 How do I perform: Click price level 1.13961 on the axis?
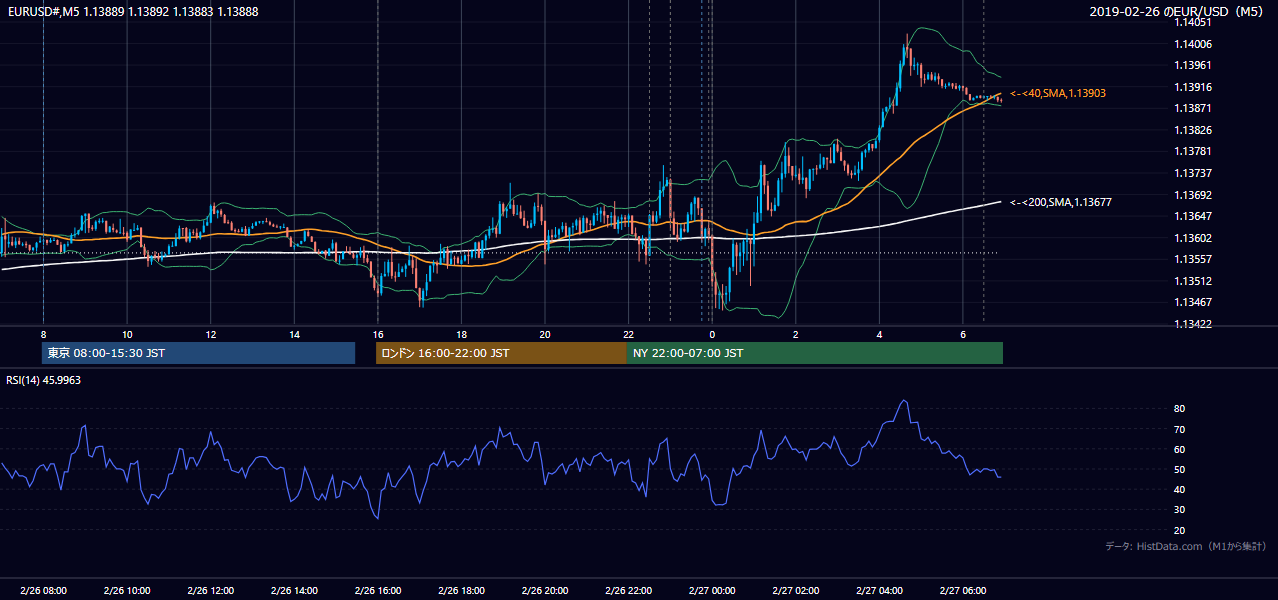pos(1193,65)
